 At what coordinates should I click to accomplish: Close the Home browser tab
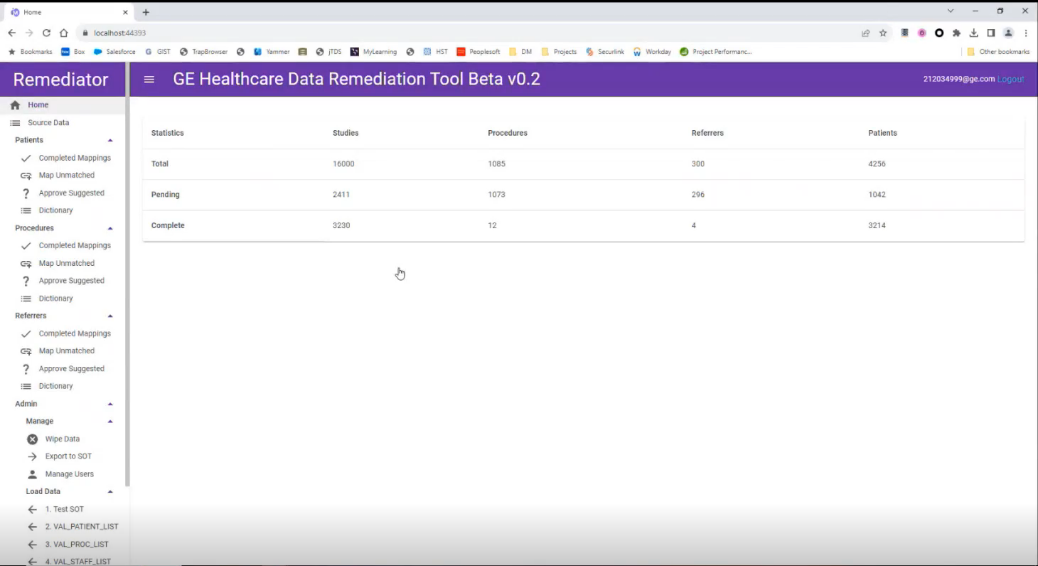(125, 12)
